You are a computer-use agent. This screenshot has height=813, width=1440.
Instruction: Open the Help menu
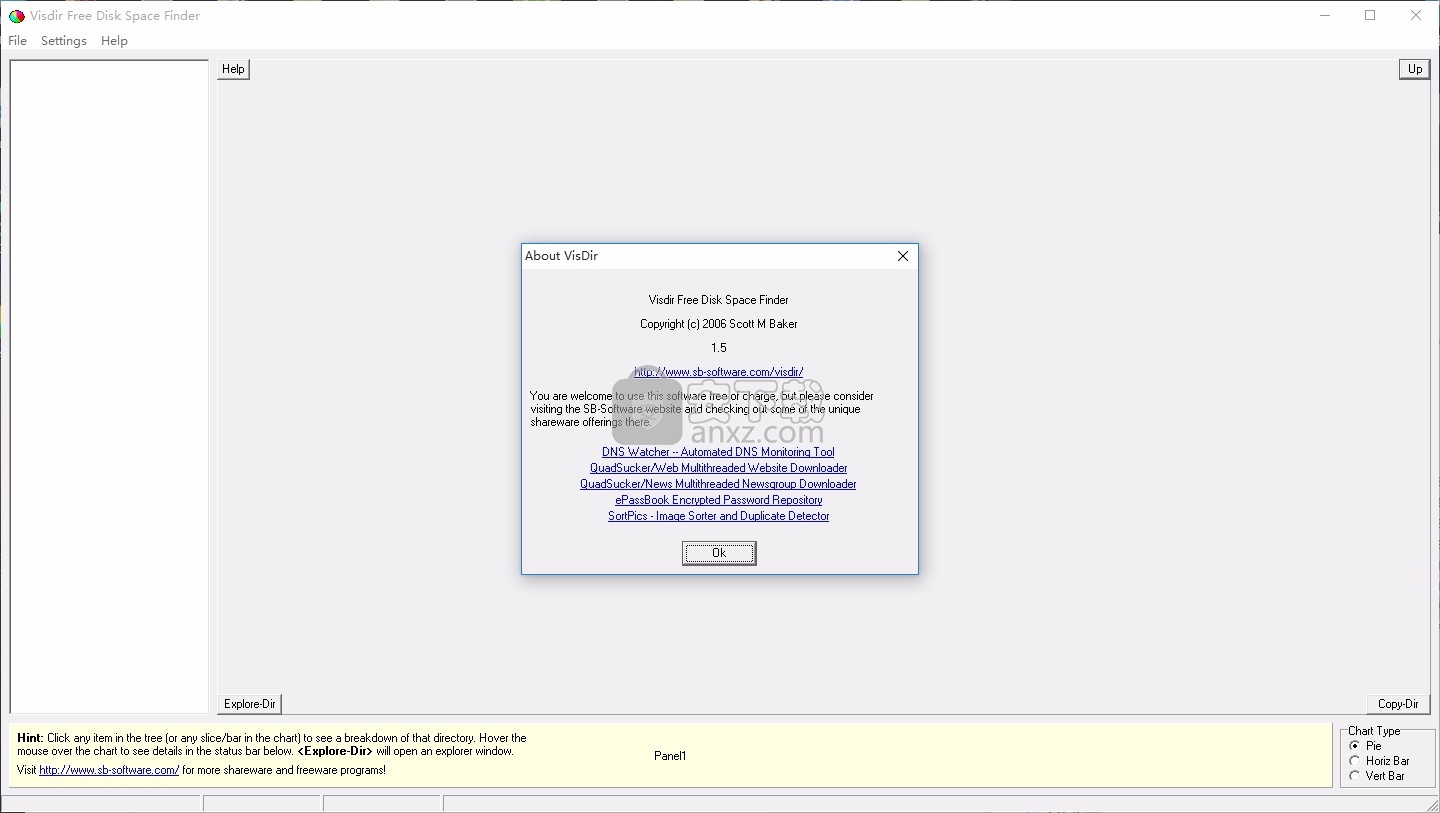coord(115,41)
